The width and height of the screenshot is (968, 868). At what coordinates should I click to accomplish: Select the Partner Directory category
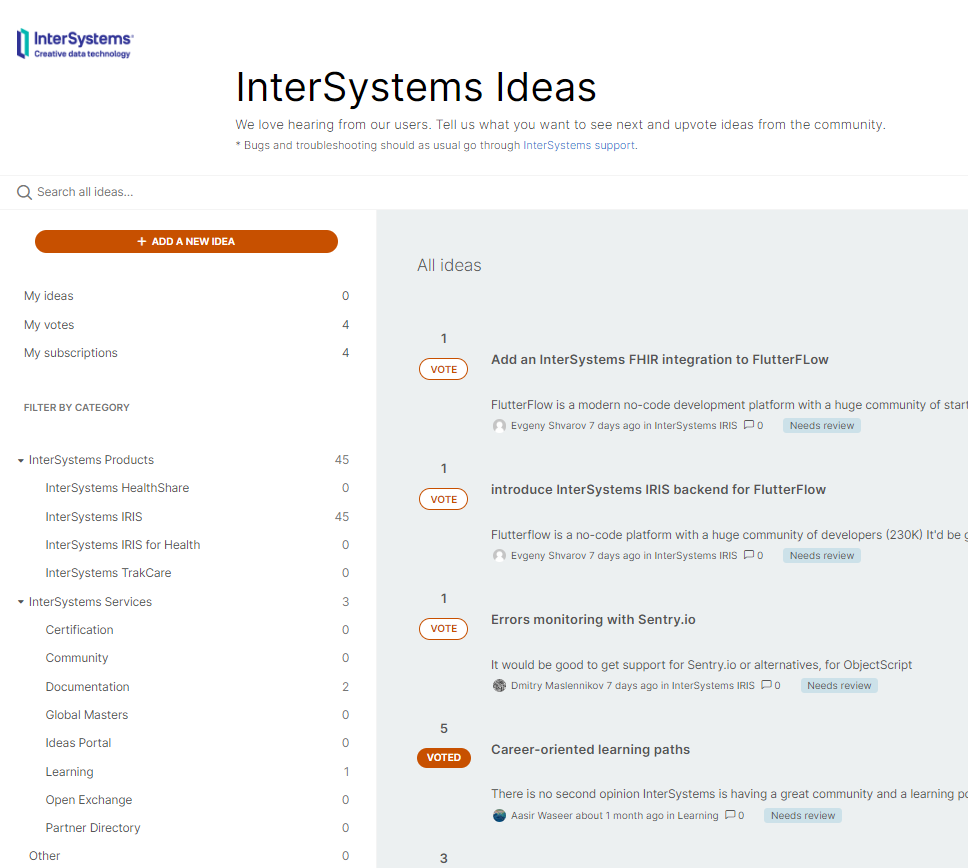[93, 828]
